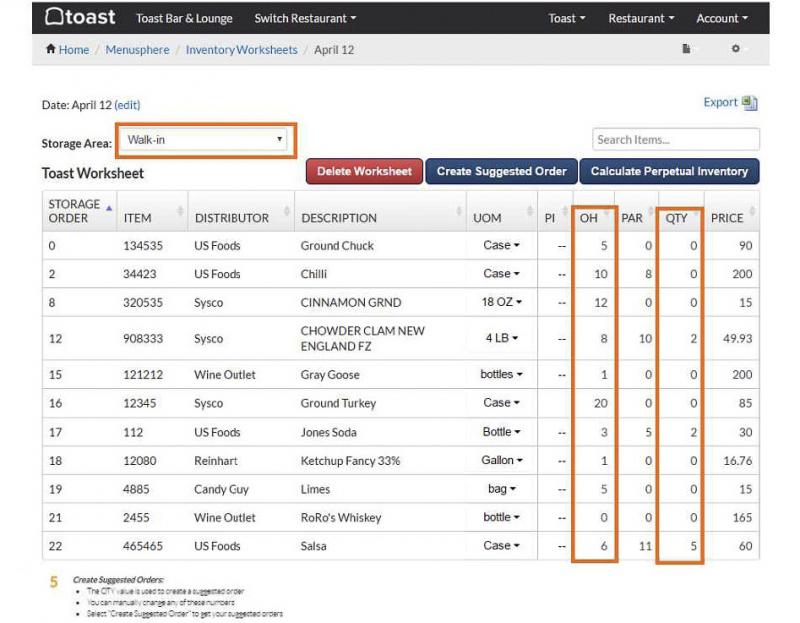Click price 165 for RoRo's Whiskey
The width and height of the screenshot is (800, 623).
(x=742, y=518)
